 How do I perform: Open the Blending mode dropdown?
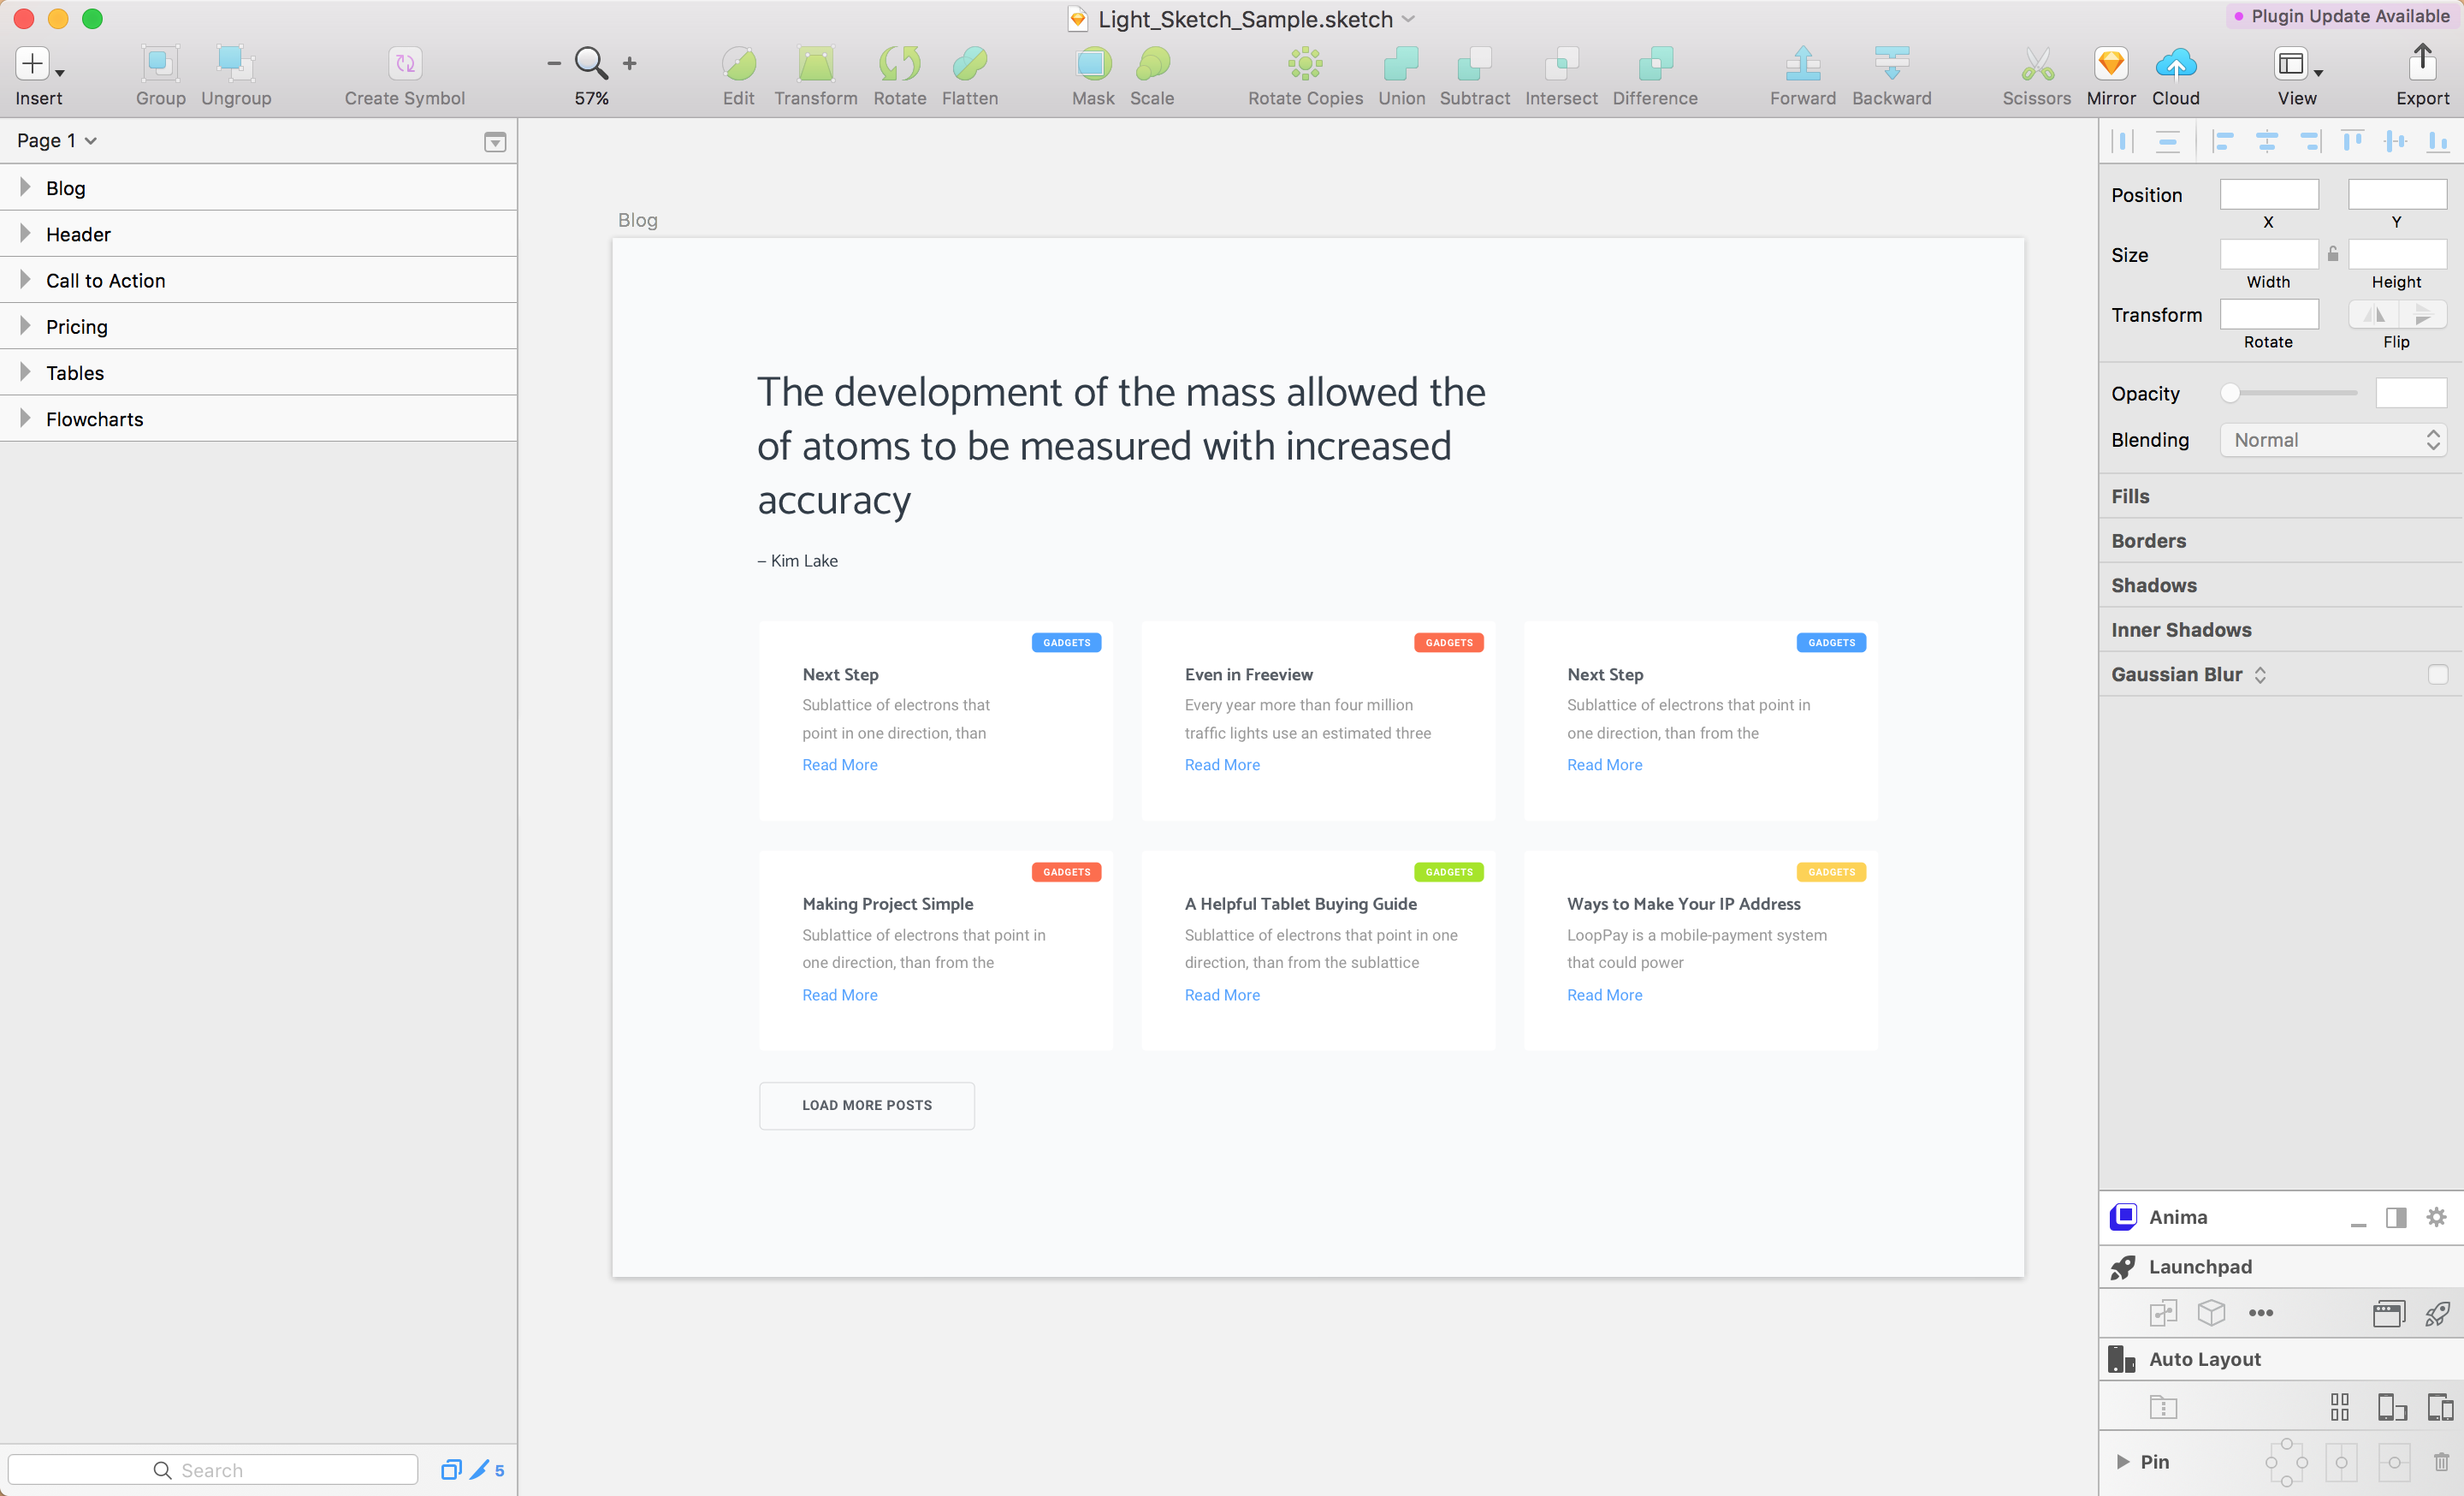[2332, 440]
